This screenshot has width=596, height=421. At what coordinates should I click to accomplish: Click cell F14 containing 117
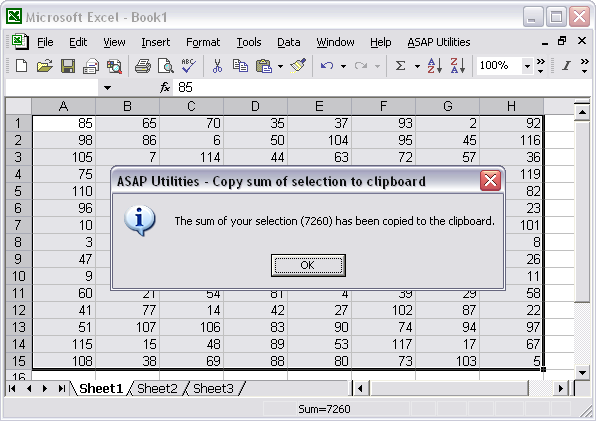384,344
